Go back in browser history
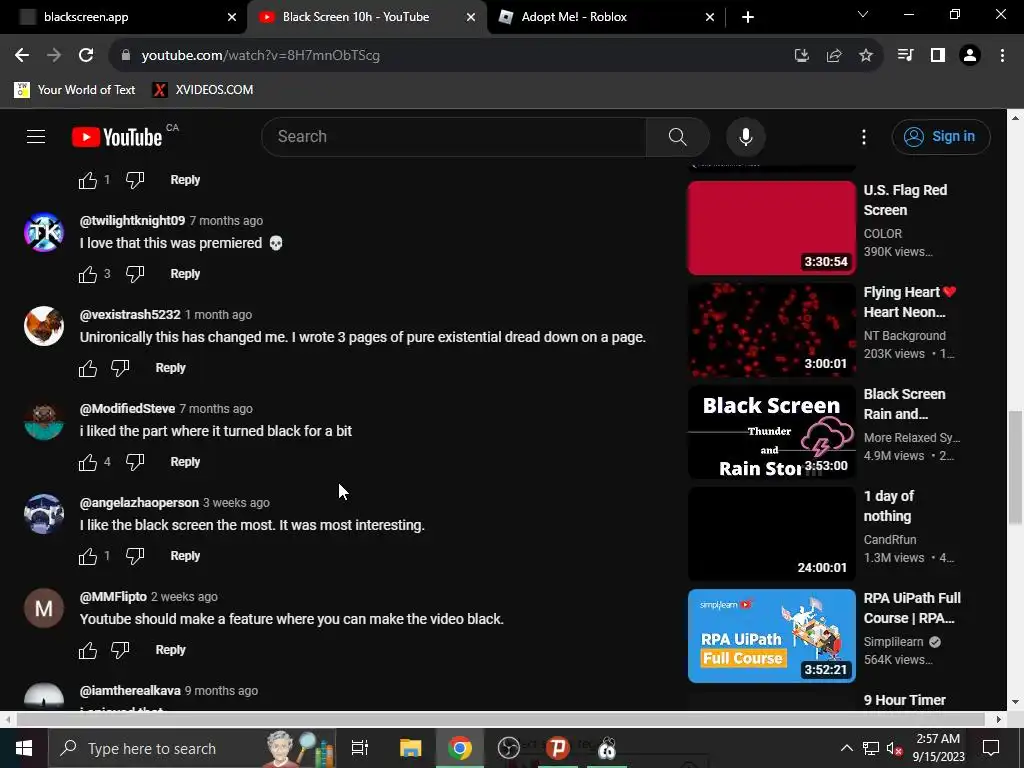The image size is (1024, 768). click(x=22, y=55)
